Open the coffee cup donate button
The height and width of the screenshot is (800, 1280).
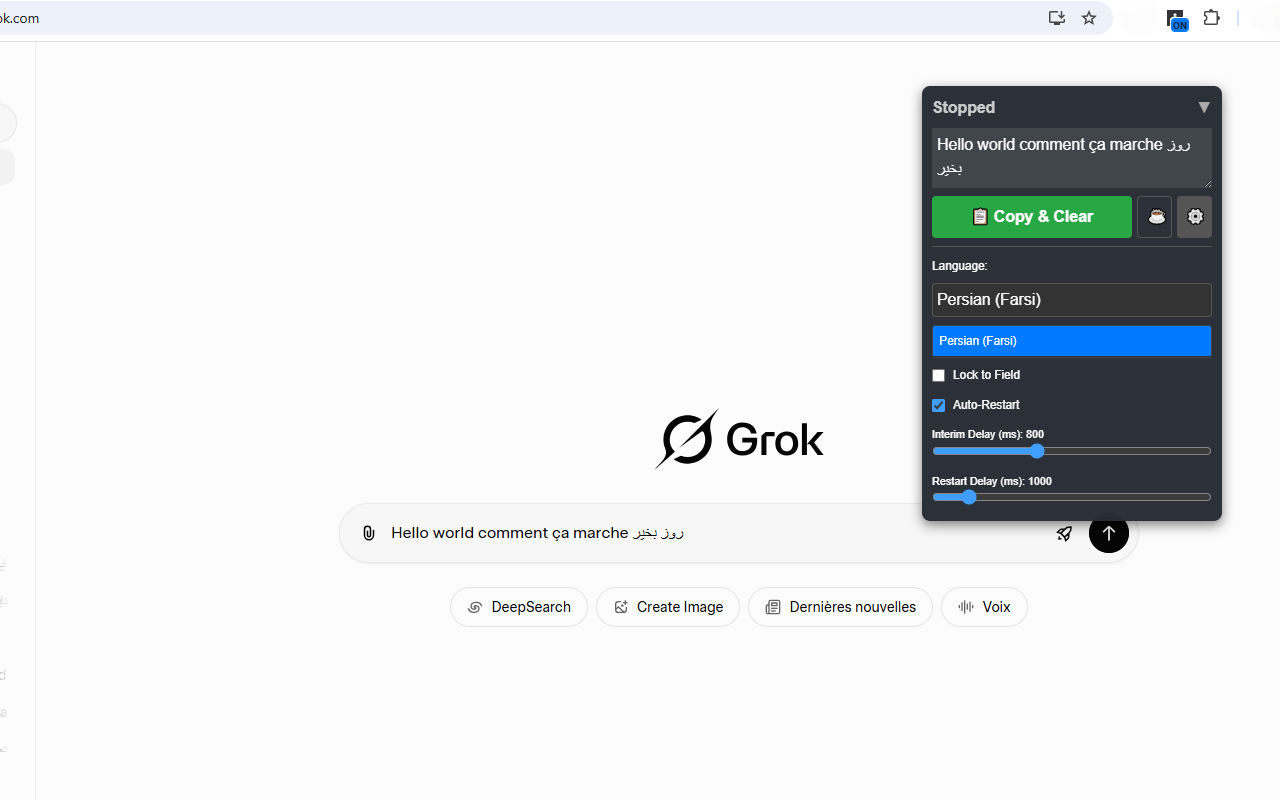point(1155,217)
